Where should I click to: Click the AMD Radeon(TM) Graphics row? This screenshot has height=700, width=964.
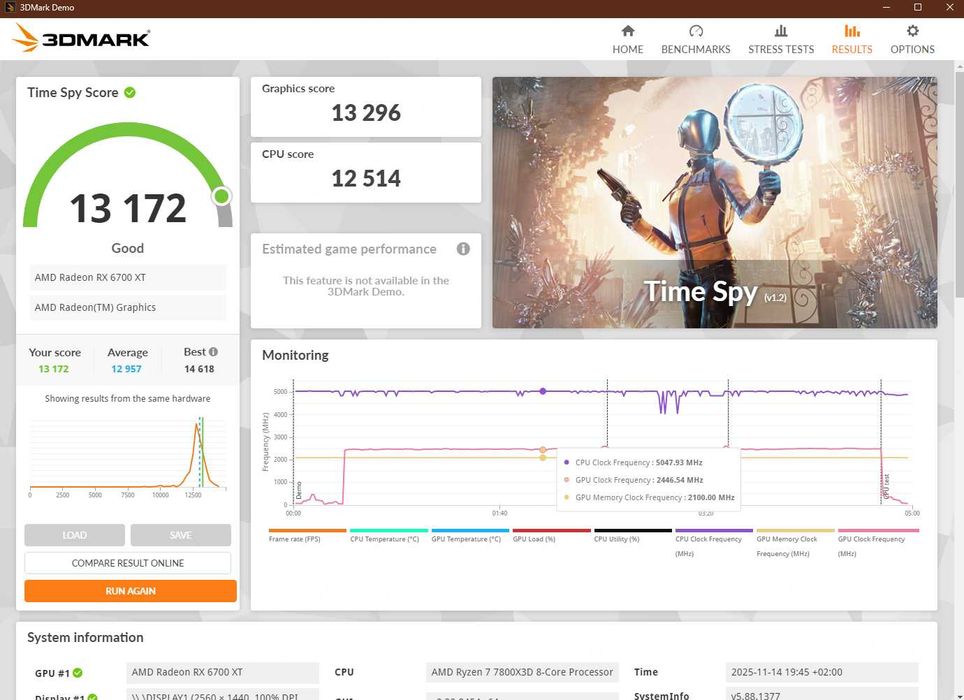coord(128,307)
